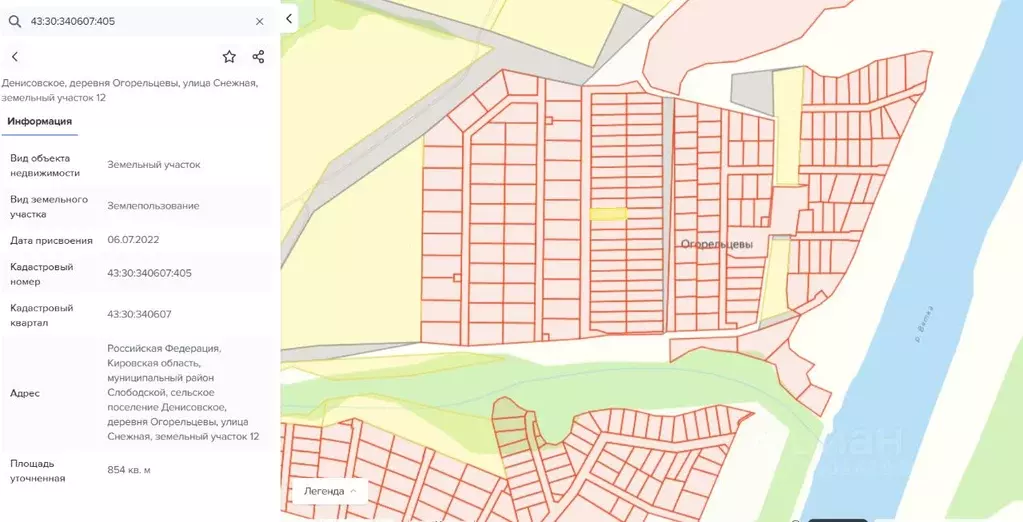1023x522 pixels.
Task: Click the parcel address title text
Action: point(130,90)
